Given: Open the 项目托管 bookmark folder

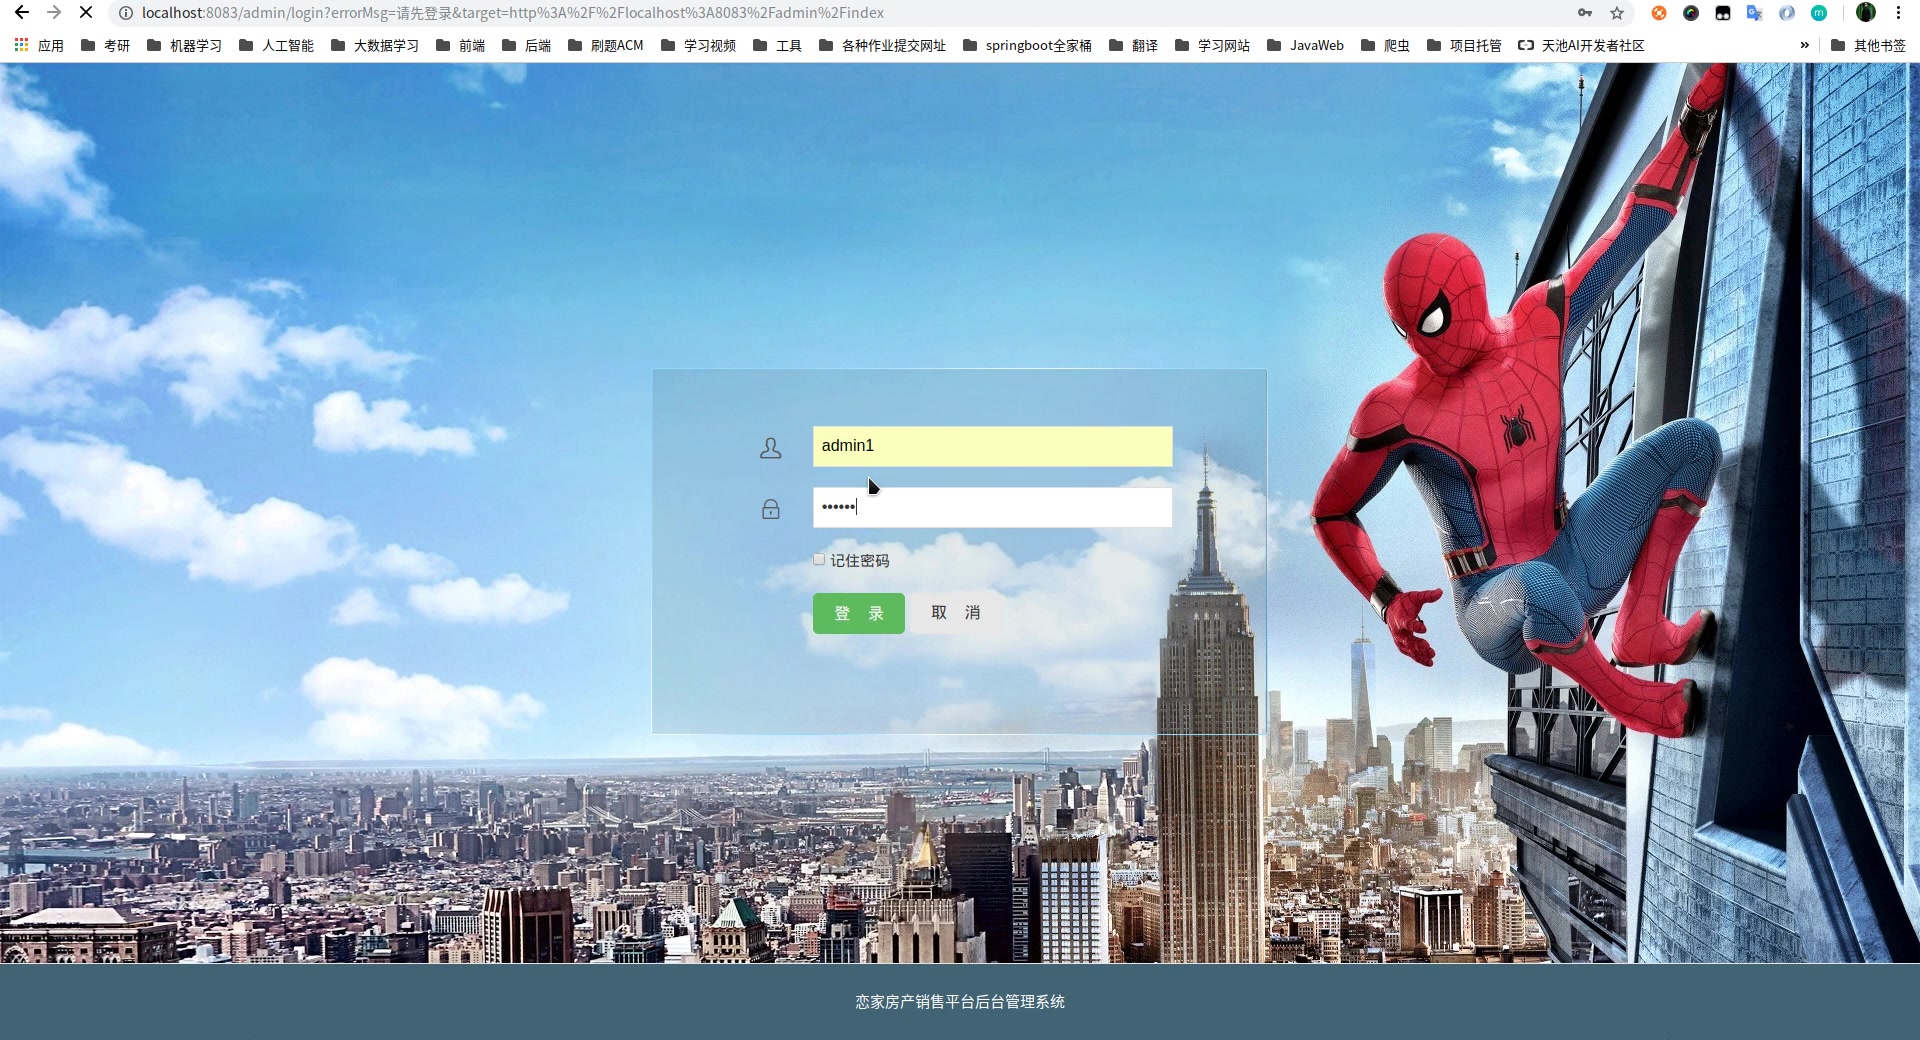Looking at the screenshot, I should click(x=1465, y=46).
